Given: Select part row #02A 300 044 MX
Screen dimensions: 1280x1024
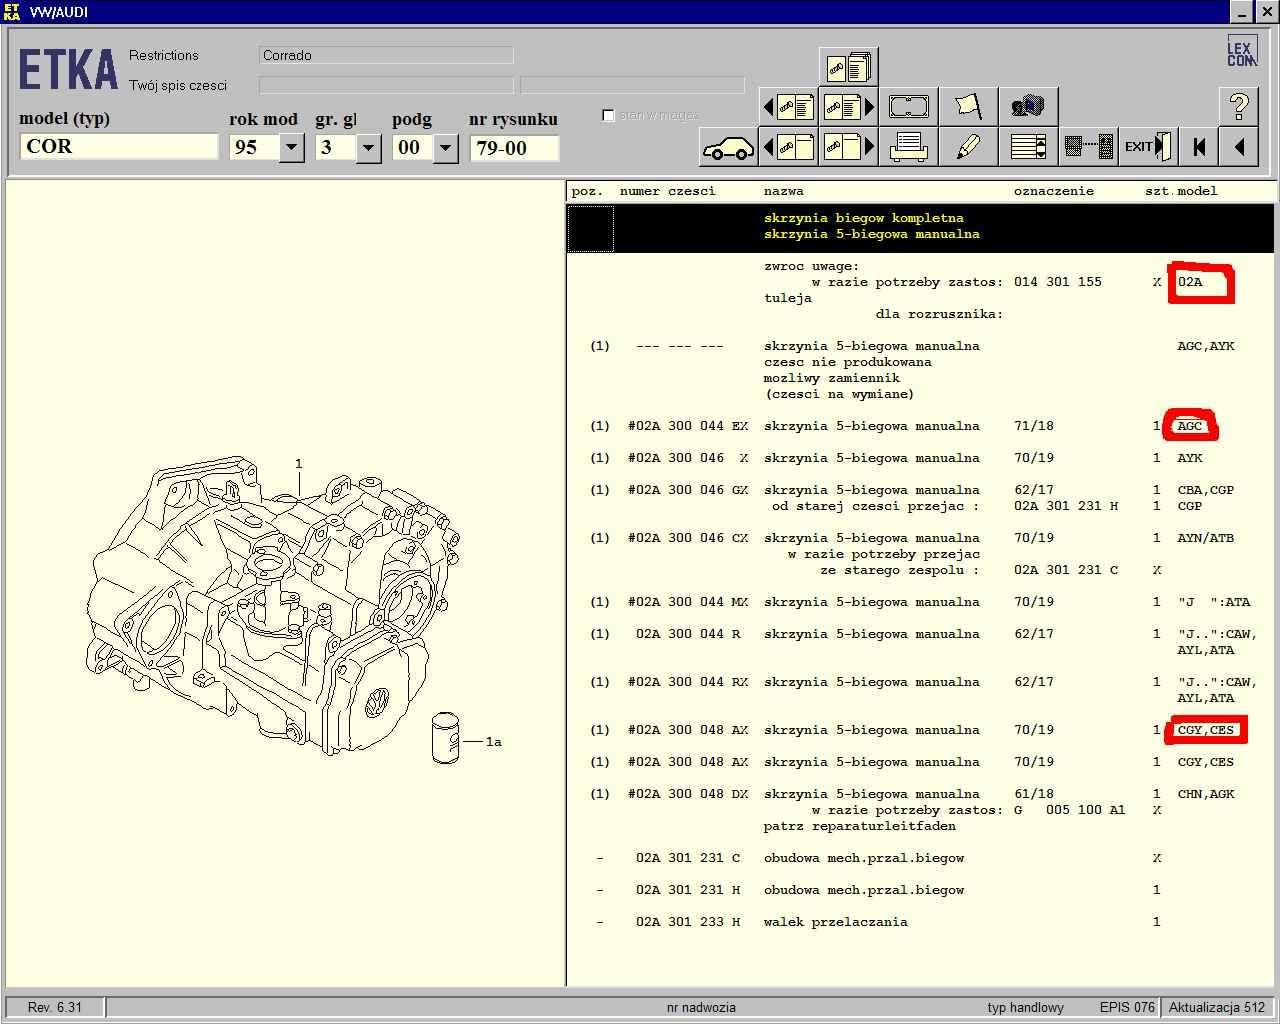Looking at the screenshot, I should click(x=920, y=602).
